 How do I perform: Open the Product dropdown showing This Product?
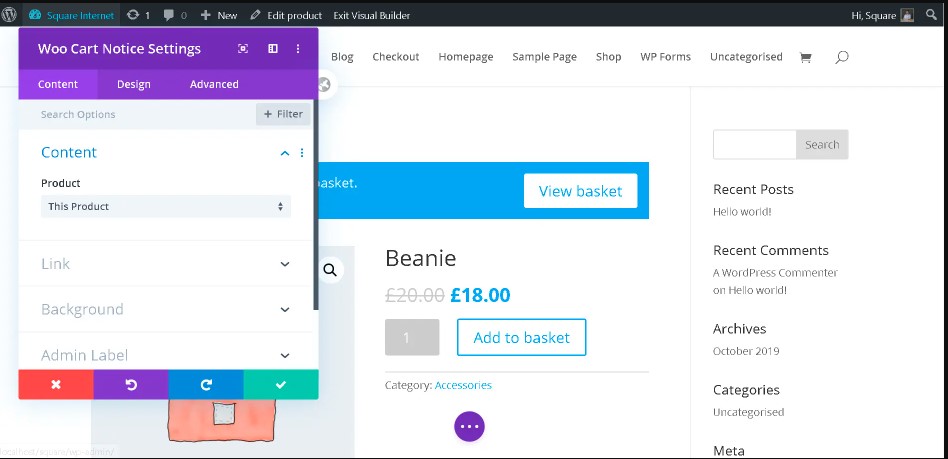(166, 206)
